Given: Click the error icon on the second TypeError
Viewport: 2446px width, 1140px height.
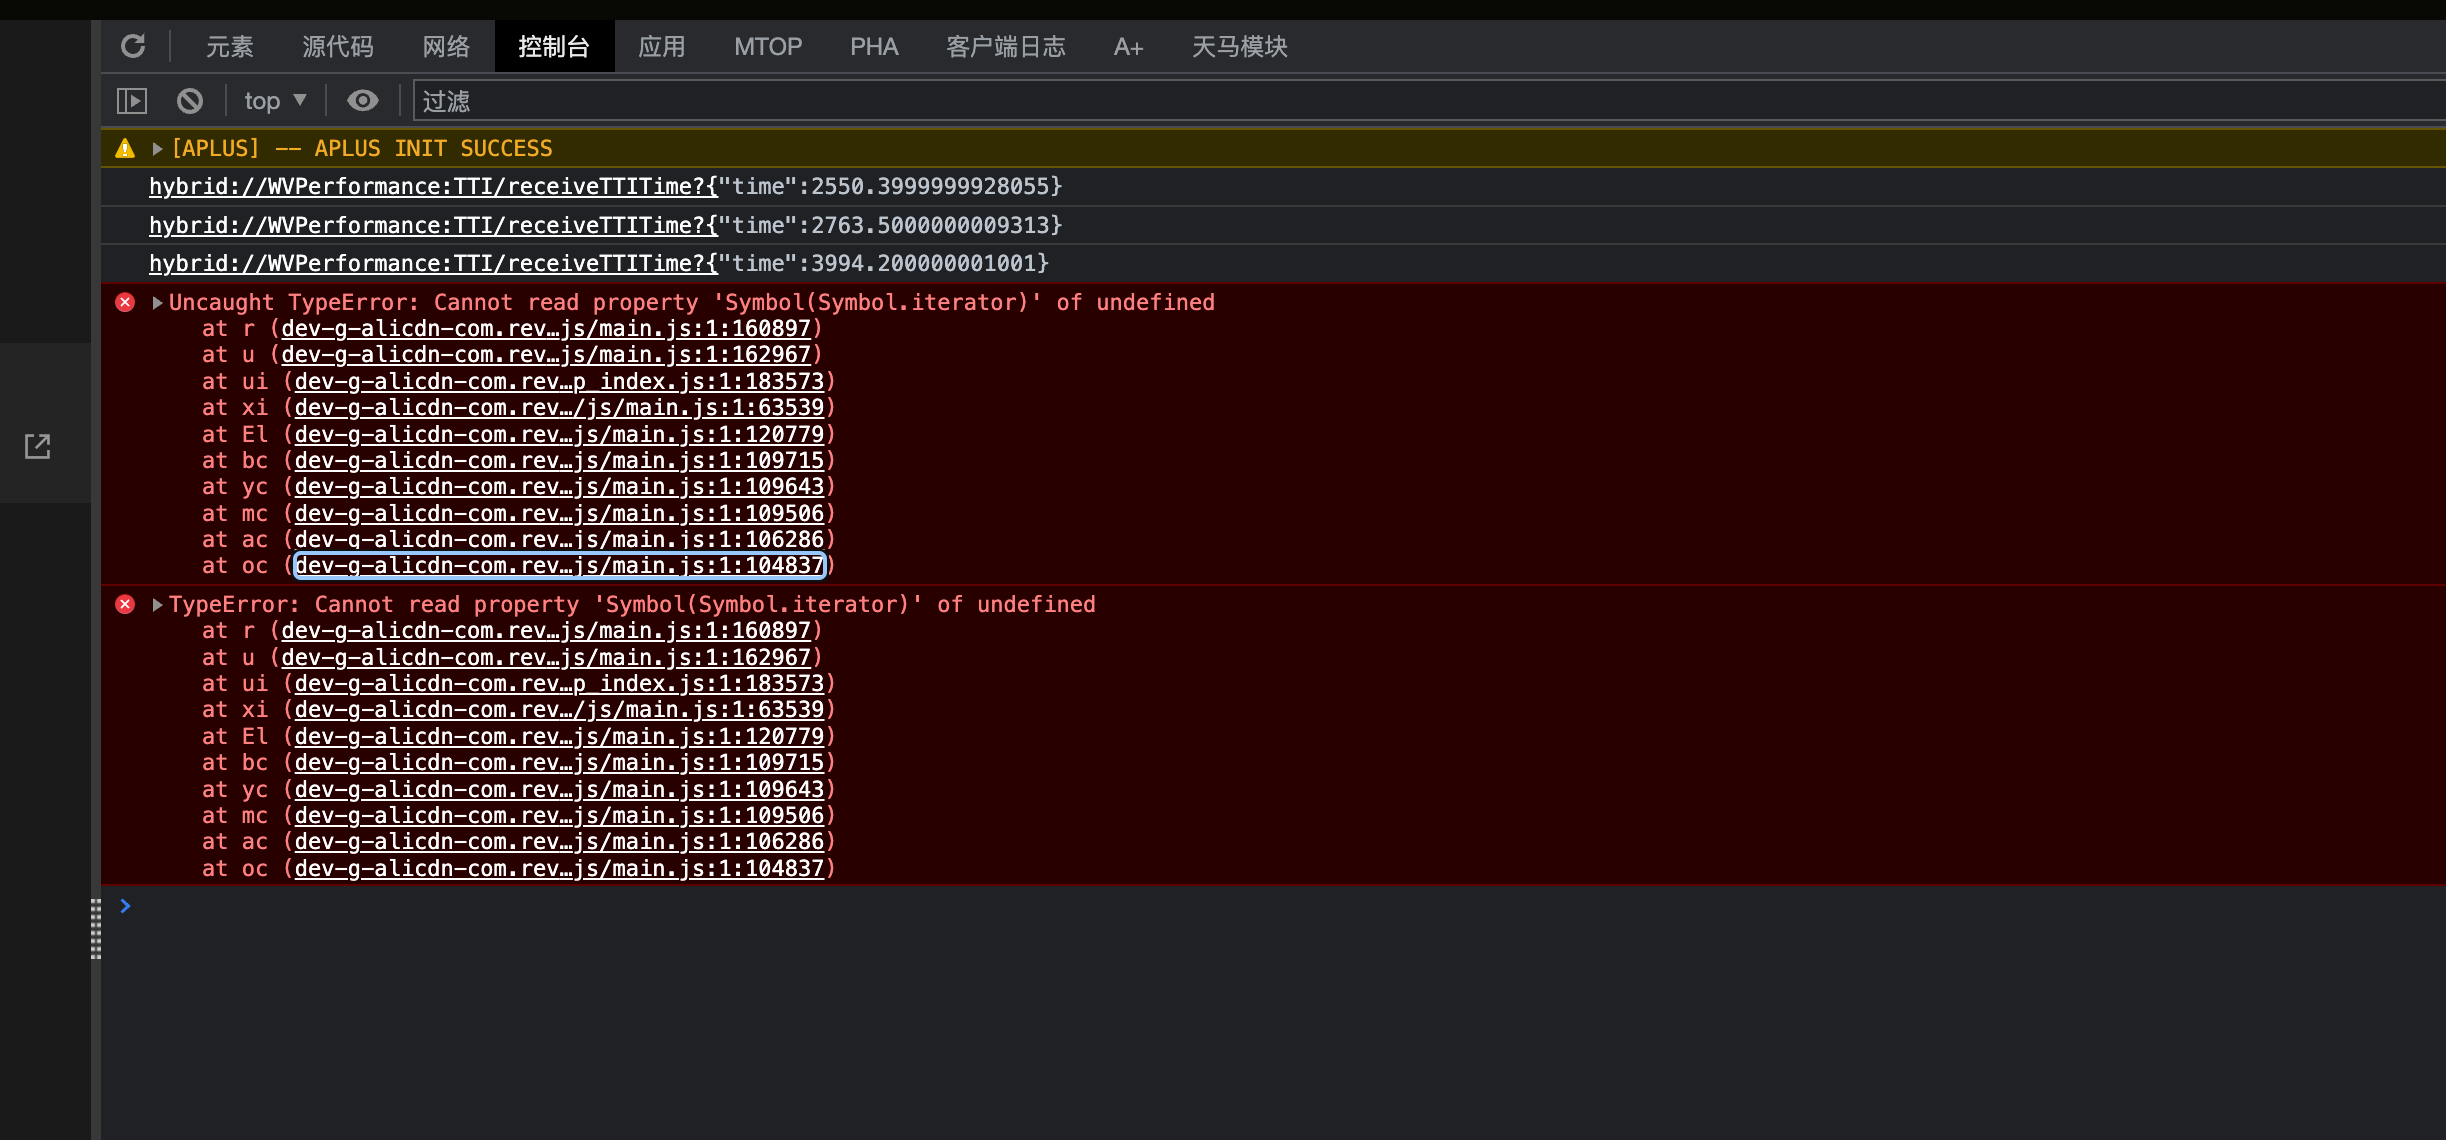Looking at the screenshot, I should pyautogui.click(x=124, y=604).
